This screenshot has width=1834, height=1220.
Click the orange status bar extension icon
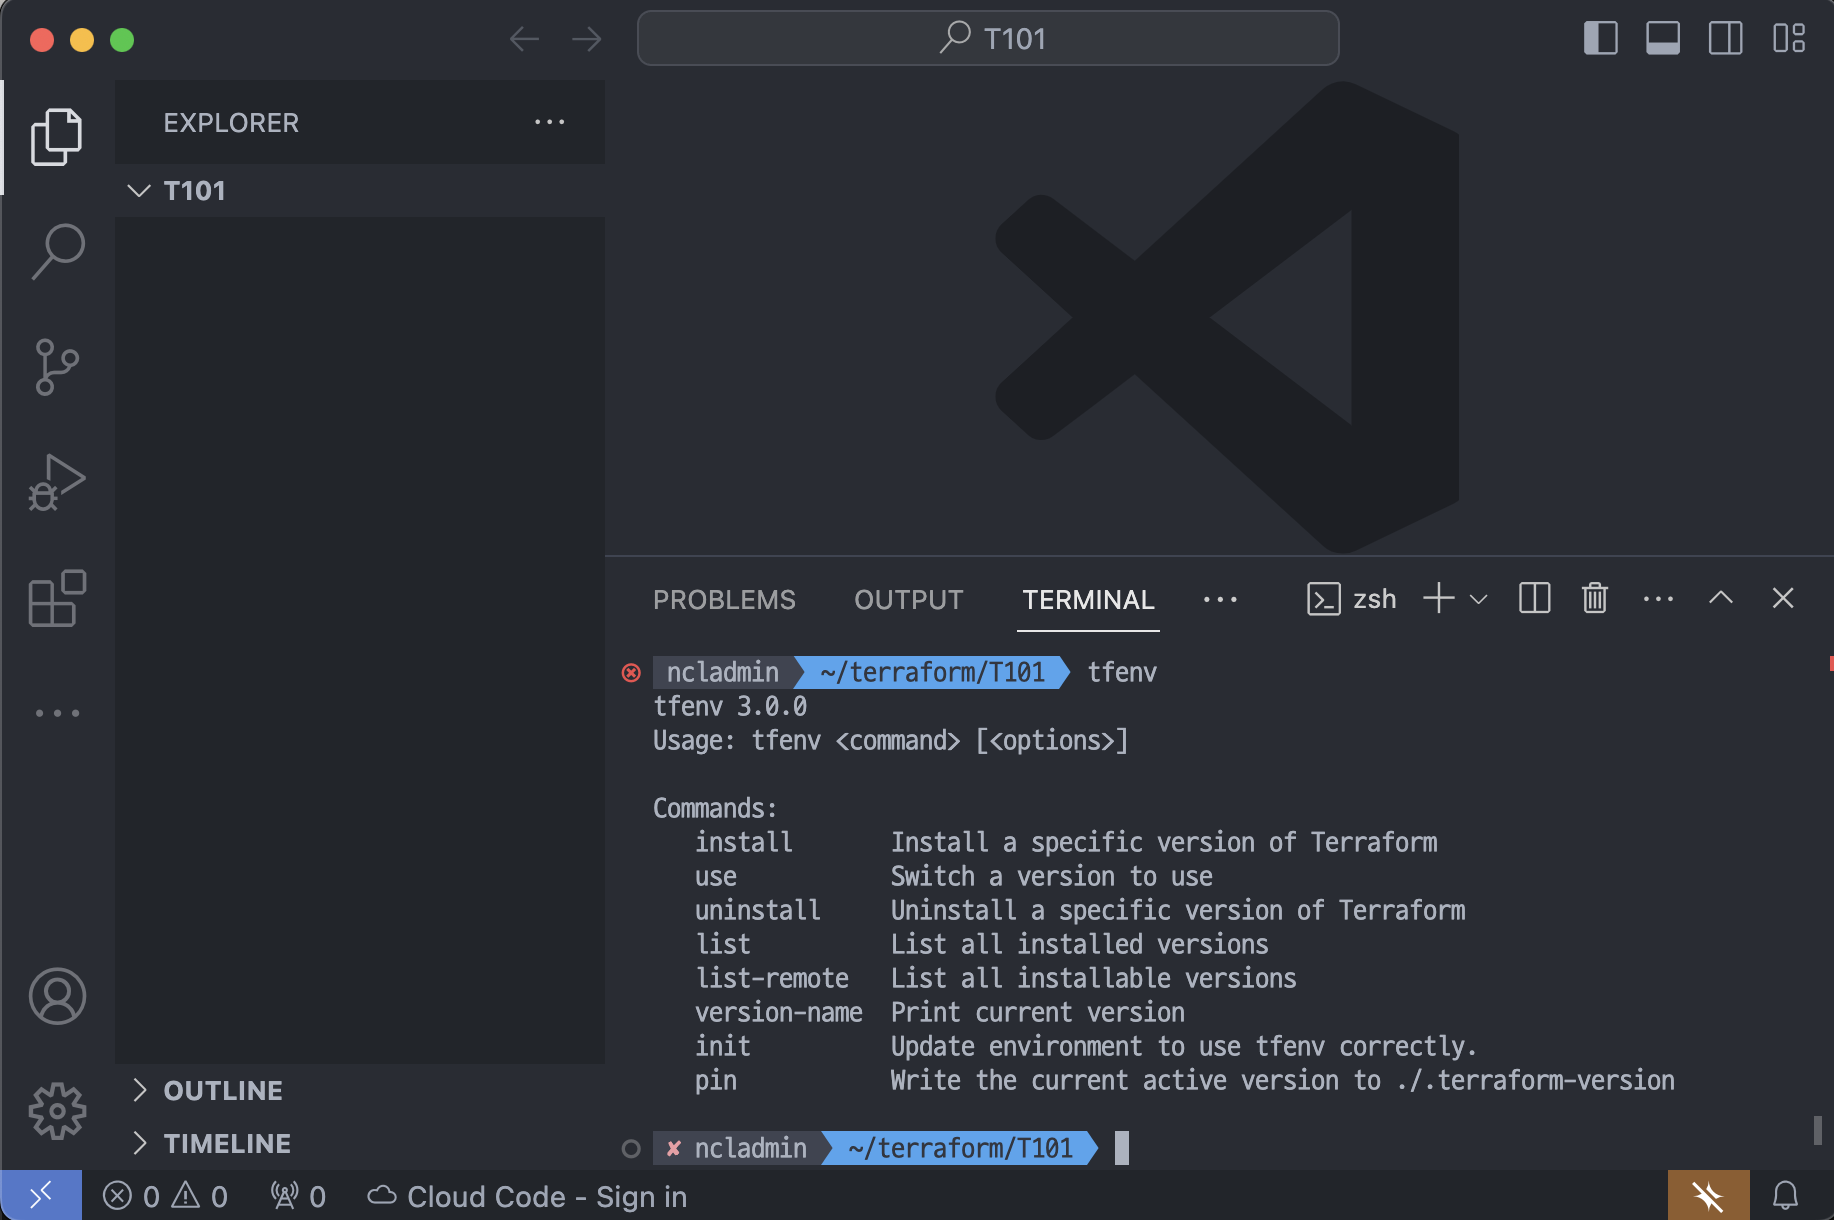pyautogui.click(x=1708, y=1195)
